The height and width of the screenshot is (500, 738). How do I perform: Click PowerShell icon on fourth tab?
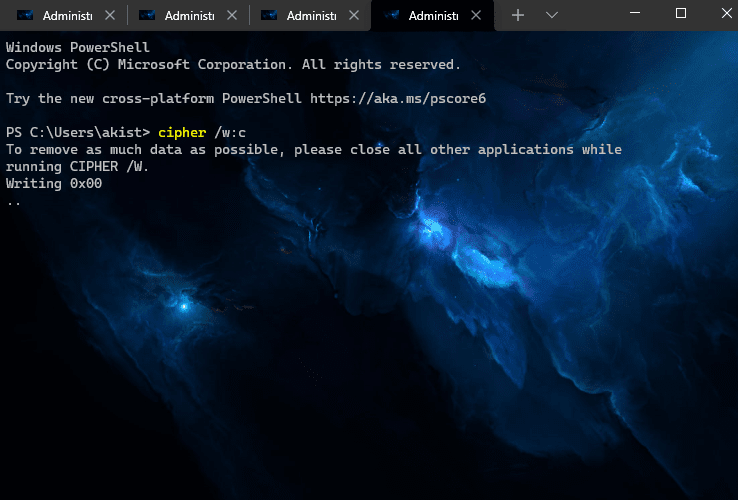pos(391,16)
